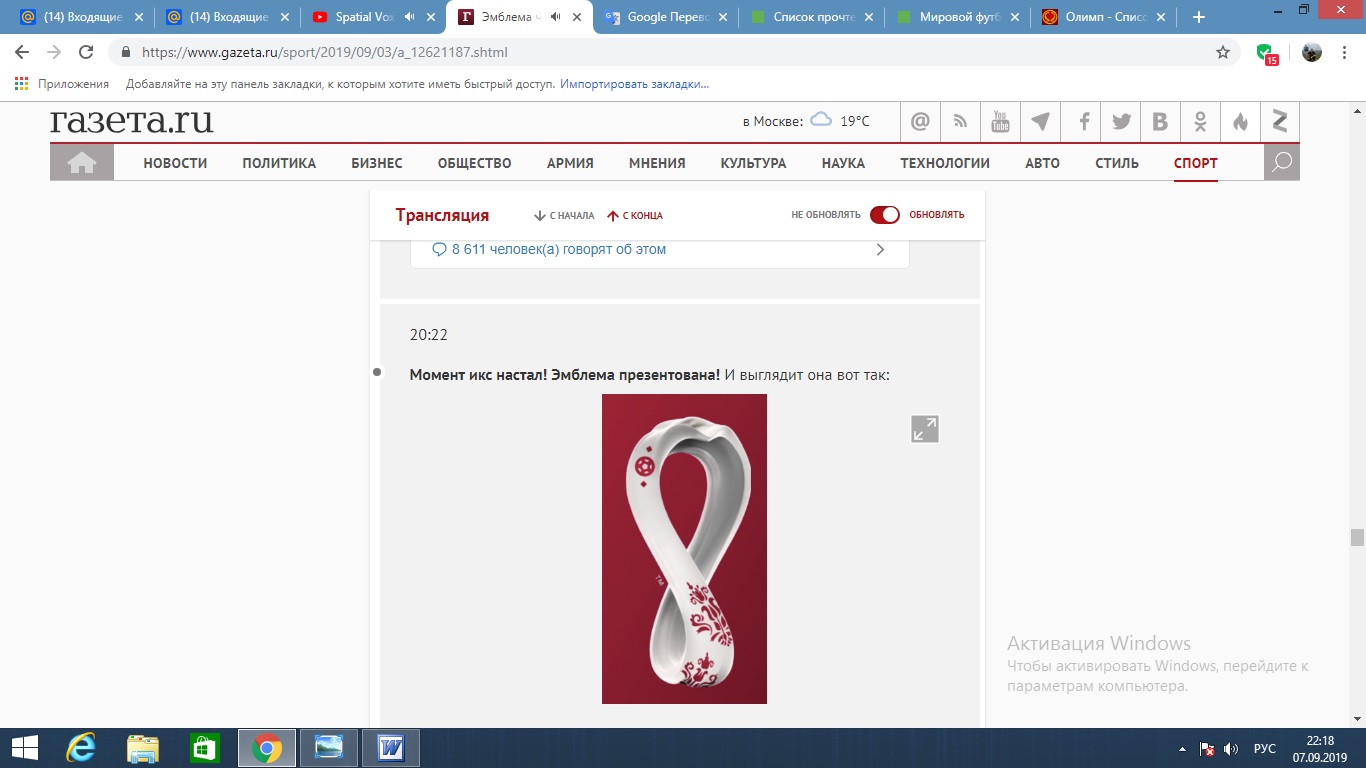Open the КУЛЬТУРА section
Image resolution: width=1366 pixels, height=768 pixels.
[754, 163]
